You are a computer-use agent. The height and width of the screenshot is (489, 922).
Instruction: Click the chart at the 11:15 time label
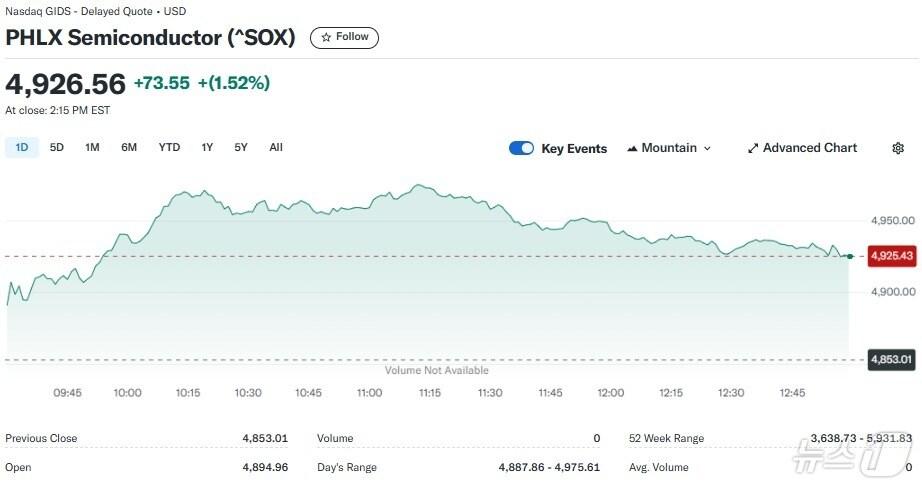pyautogui.click(x=429, y=393)
